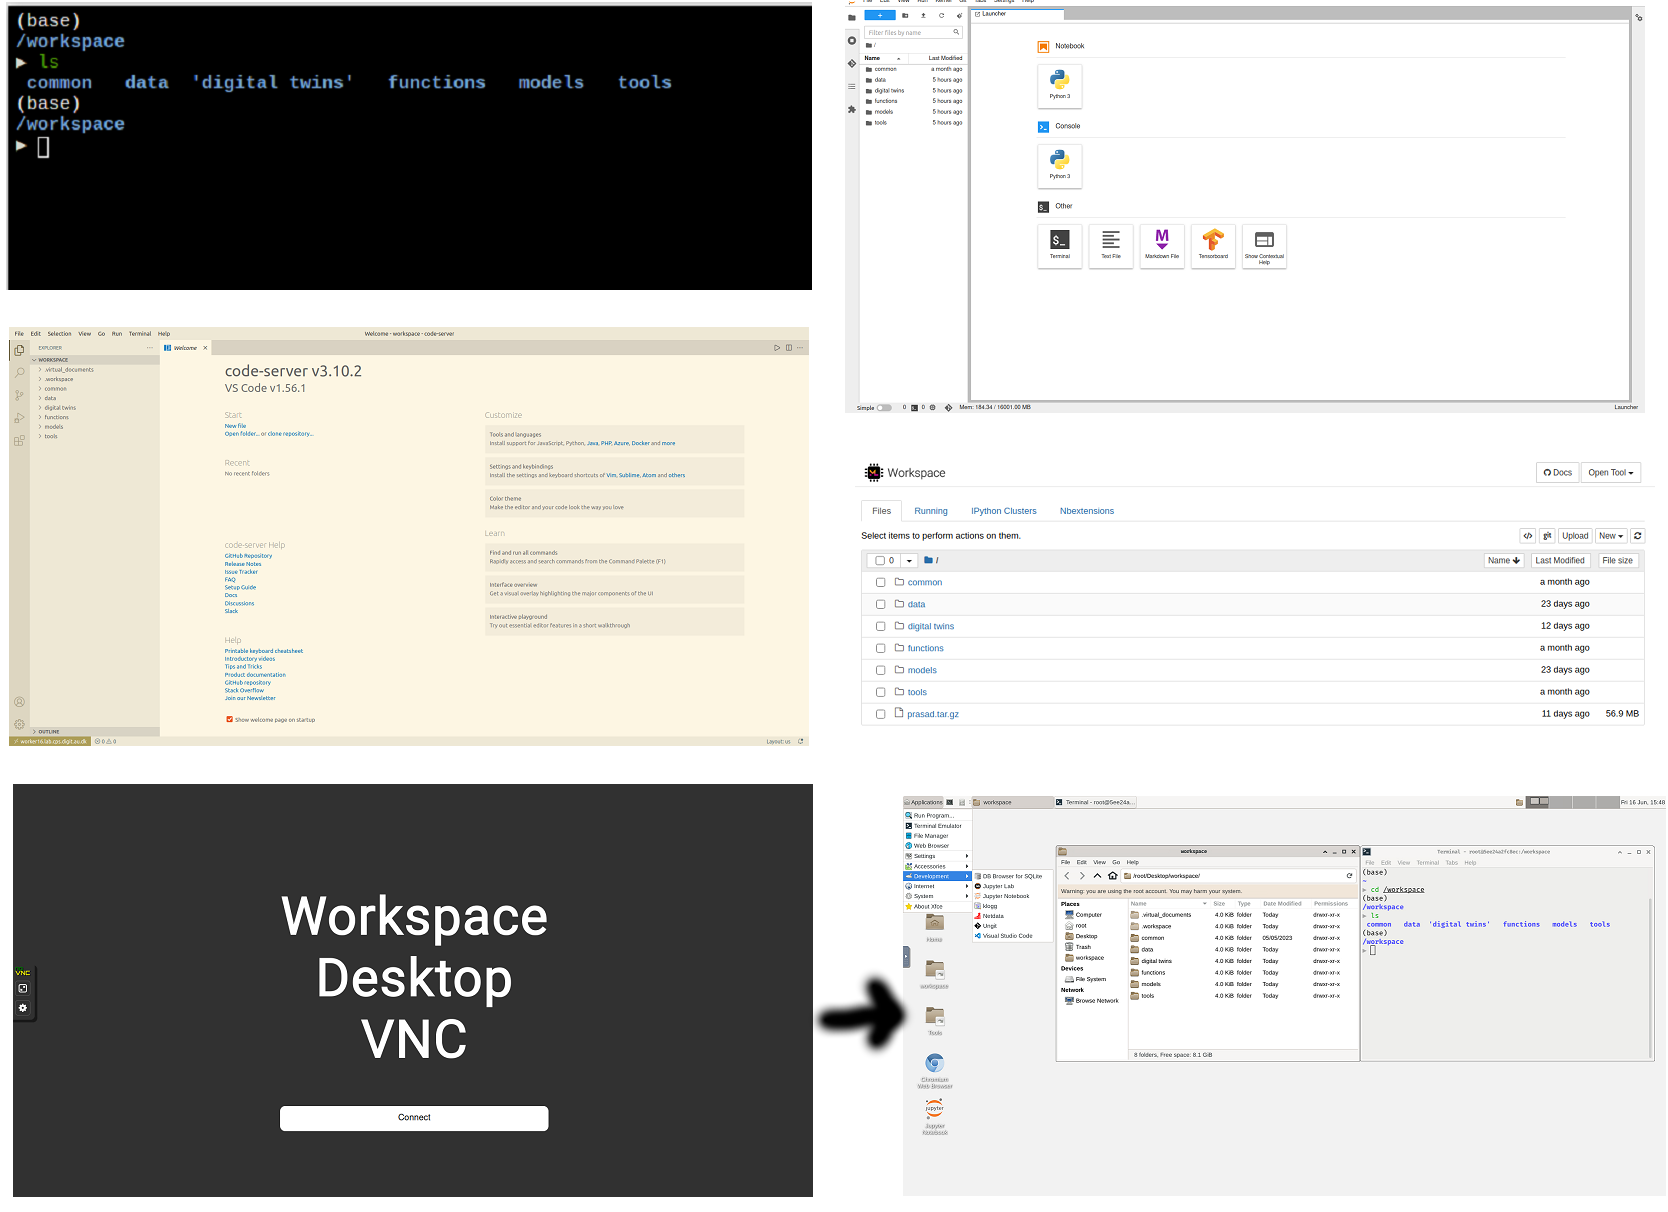Select the Source Control icon in code-server sidebar

[18, 395]
